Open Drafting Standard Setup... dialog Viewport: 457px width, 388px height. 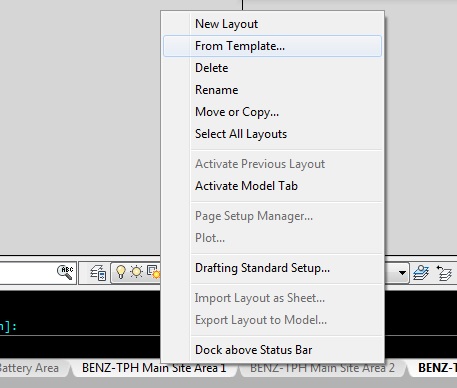coord(272,268)
